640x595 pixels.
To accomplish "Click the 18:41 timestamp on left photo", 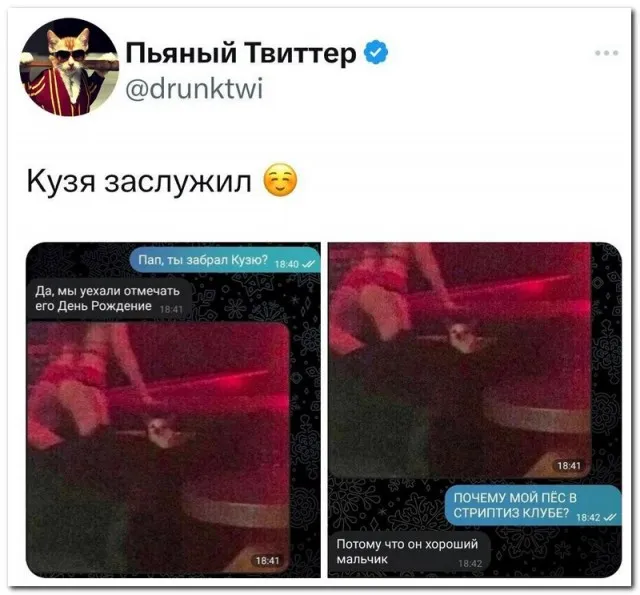I will click(267, 561).
